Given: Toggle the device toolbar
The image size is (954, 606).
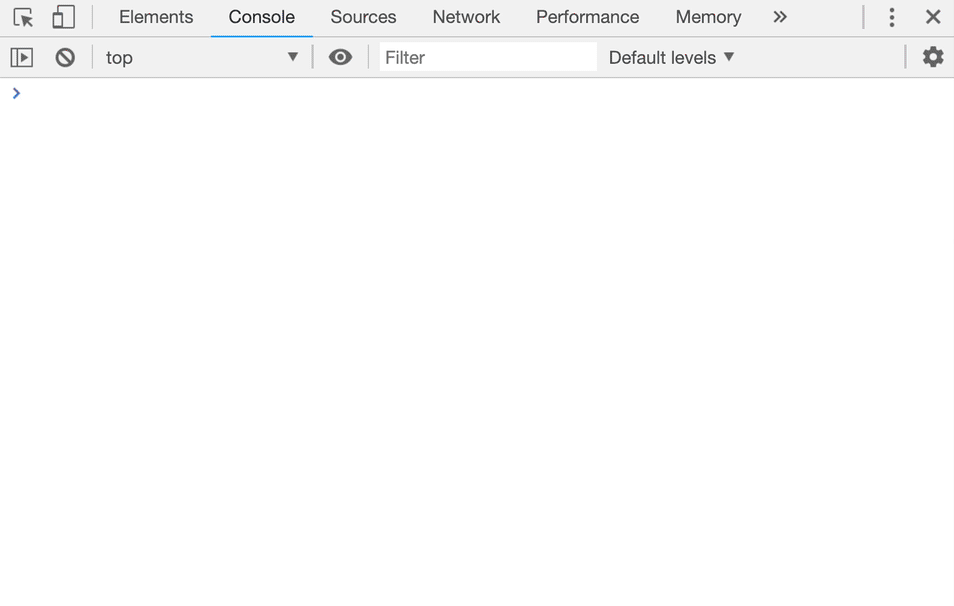Looking at the screenshot, I should 62,17.
